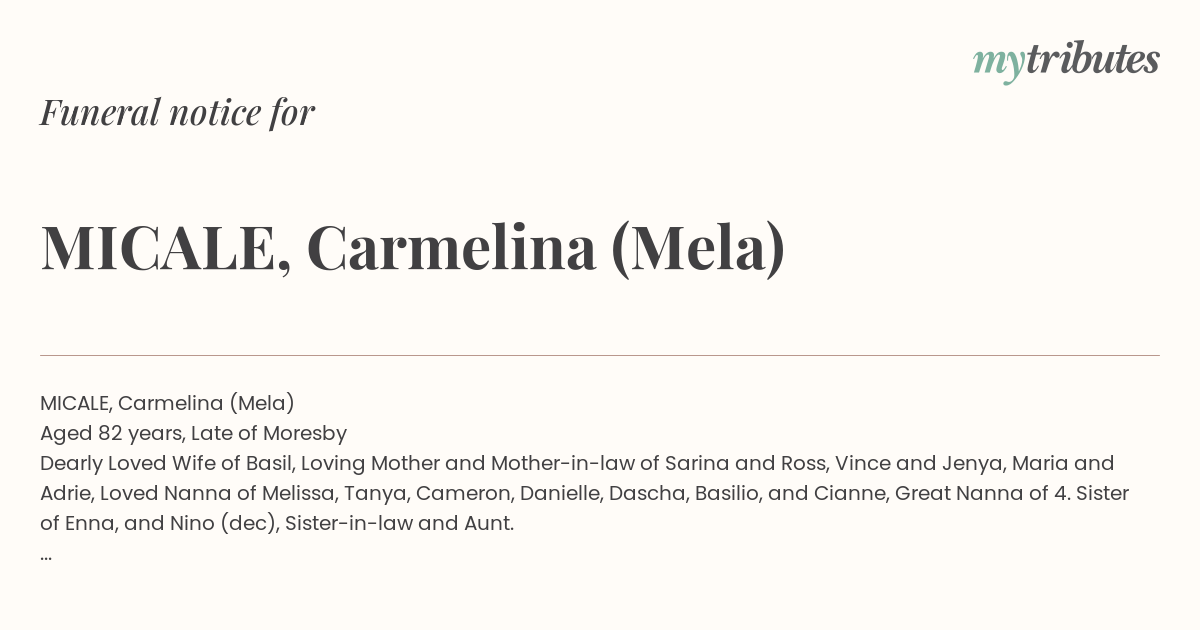Click the first line 'MICALE, Carmelina (Mela)'
This screenshot has height=630, width=1200.
point(167,403)
